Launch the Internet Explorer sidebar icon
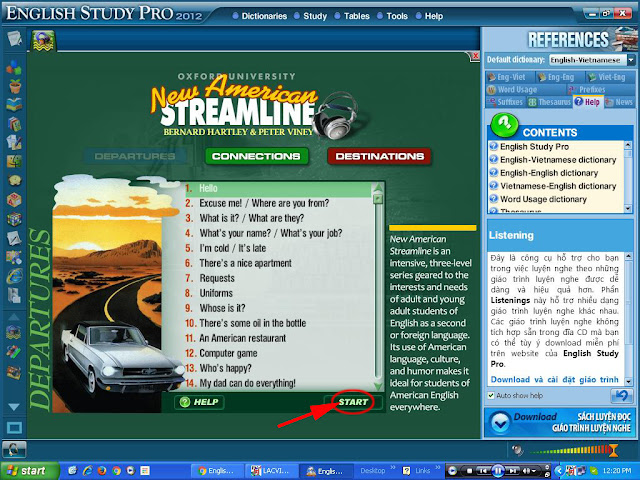 pyautogui.click(x=14, y=277)
